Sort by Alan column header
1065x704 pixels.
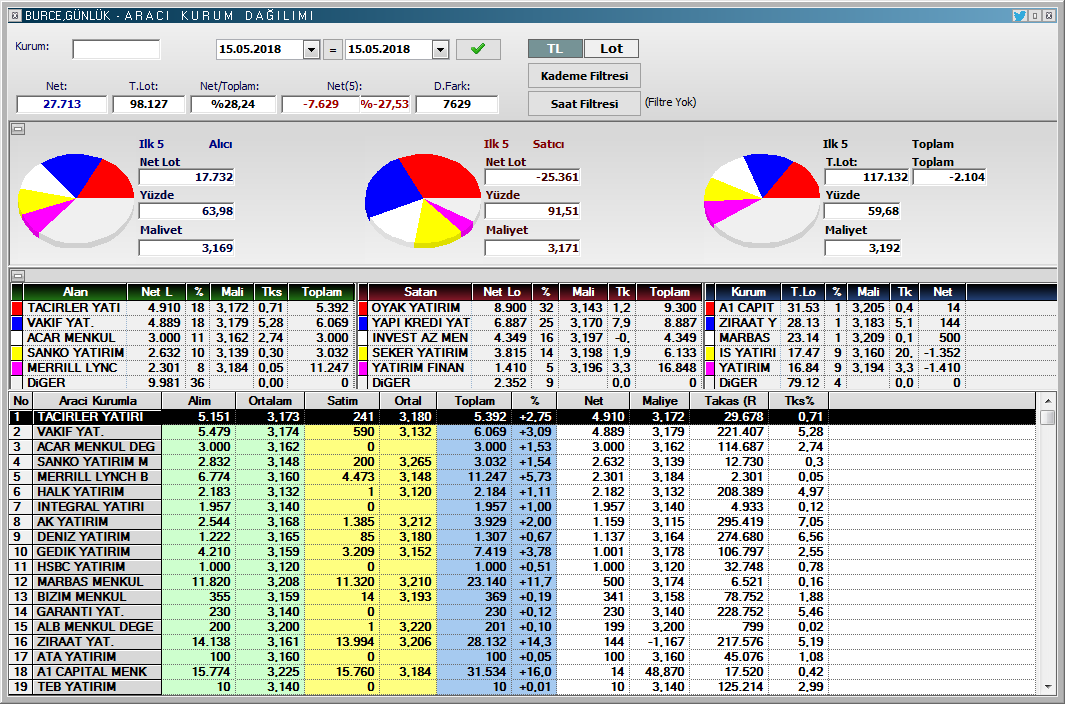75,292
